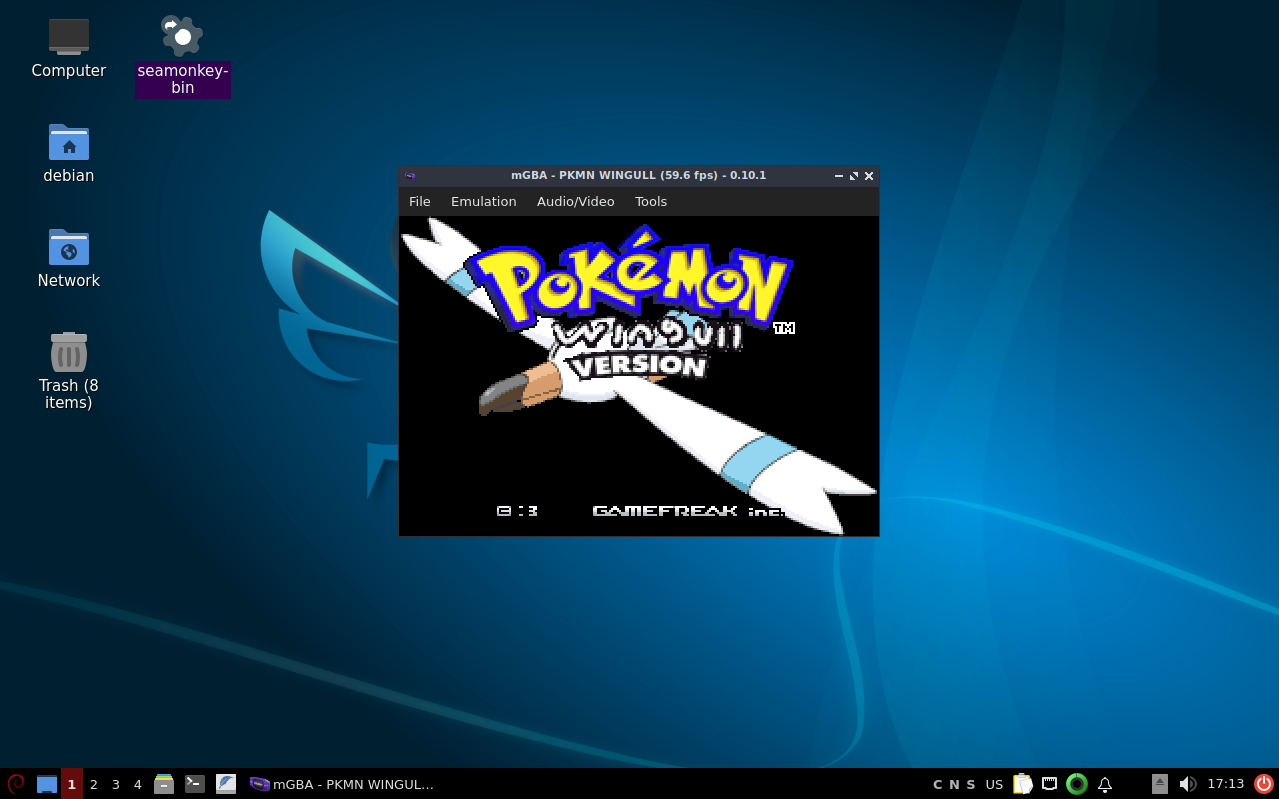Open the Tools menu
This screenshot has height=799, width=1279.
(x=650, y=201)
